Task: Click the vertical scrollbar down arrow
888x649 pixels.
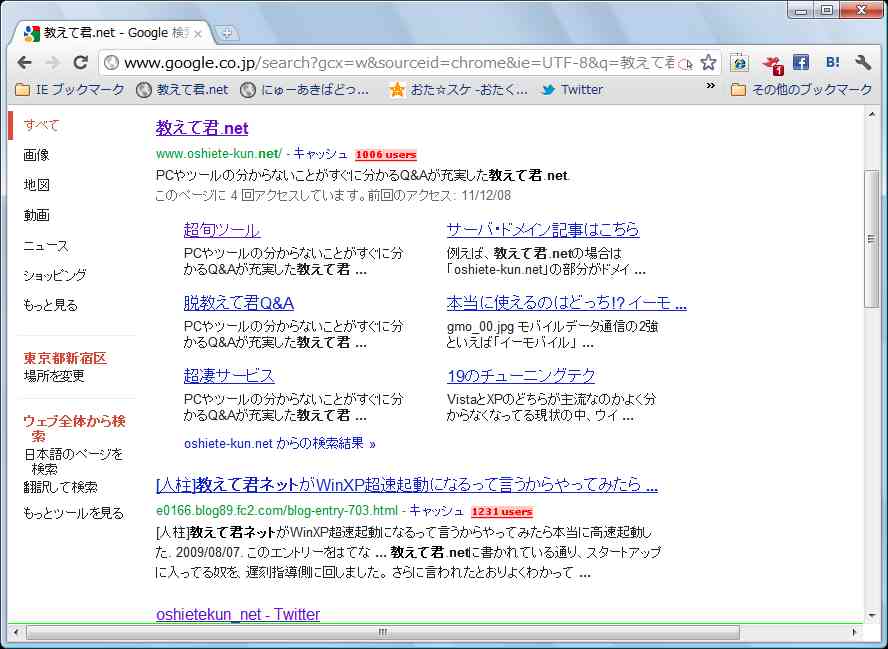Action: [x=872, y=616]
